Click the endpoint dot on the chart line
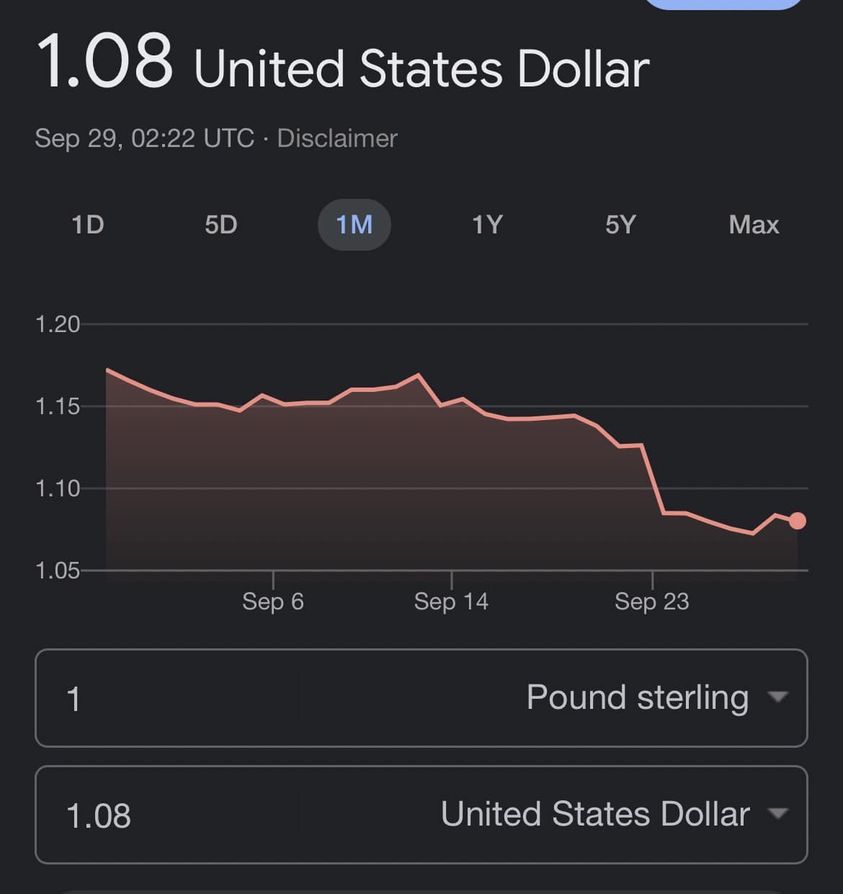This screenshot has width=843, height=894. click(797, 520)
